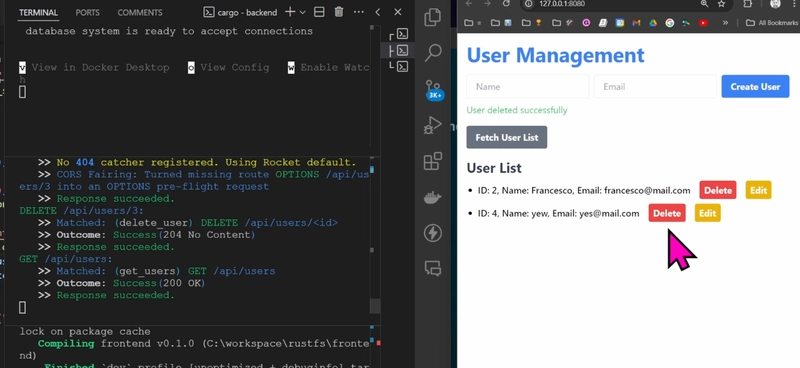Bookmark this page with the star icon

coord(721,4)
